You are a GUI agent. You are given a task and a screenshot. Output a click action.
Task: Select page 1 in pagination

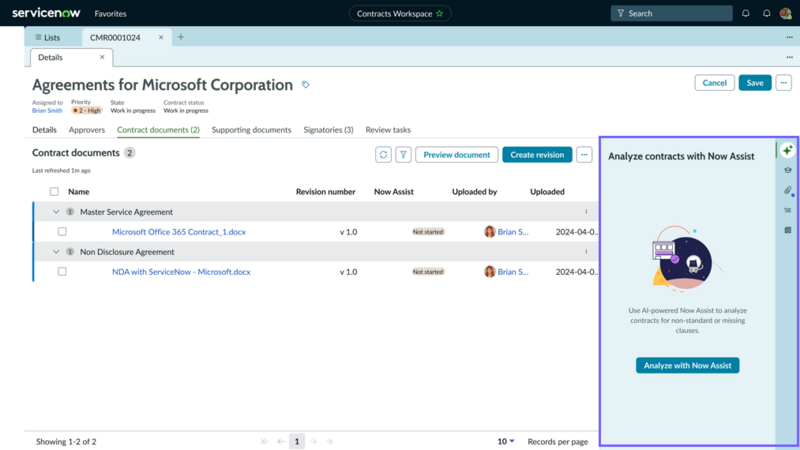point(297,441)
